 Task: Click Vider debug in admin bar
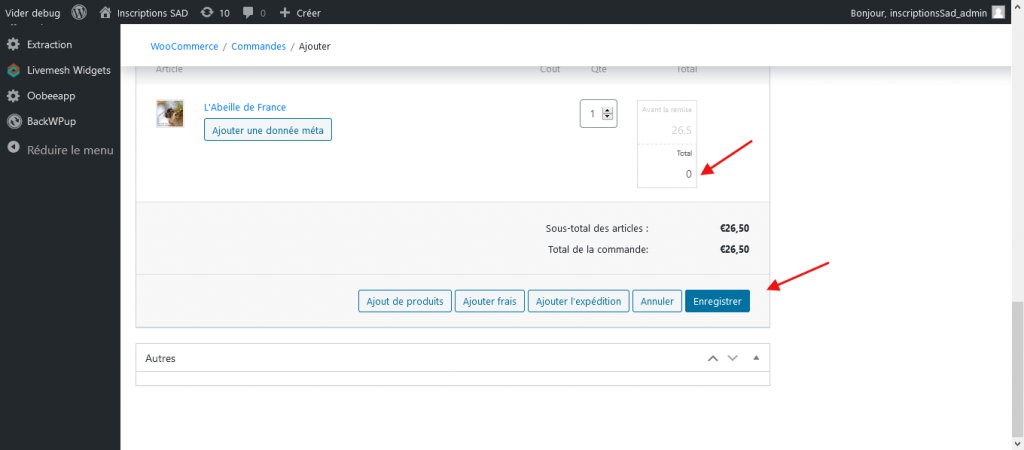[x=33, y=12]
